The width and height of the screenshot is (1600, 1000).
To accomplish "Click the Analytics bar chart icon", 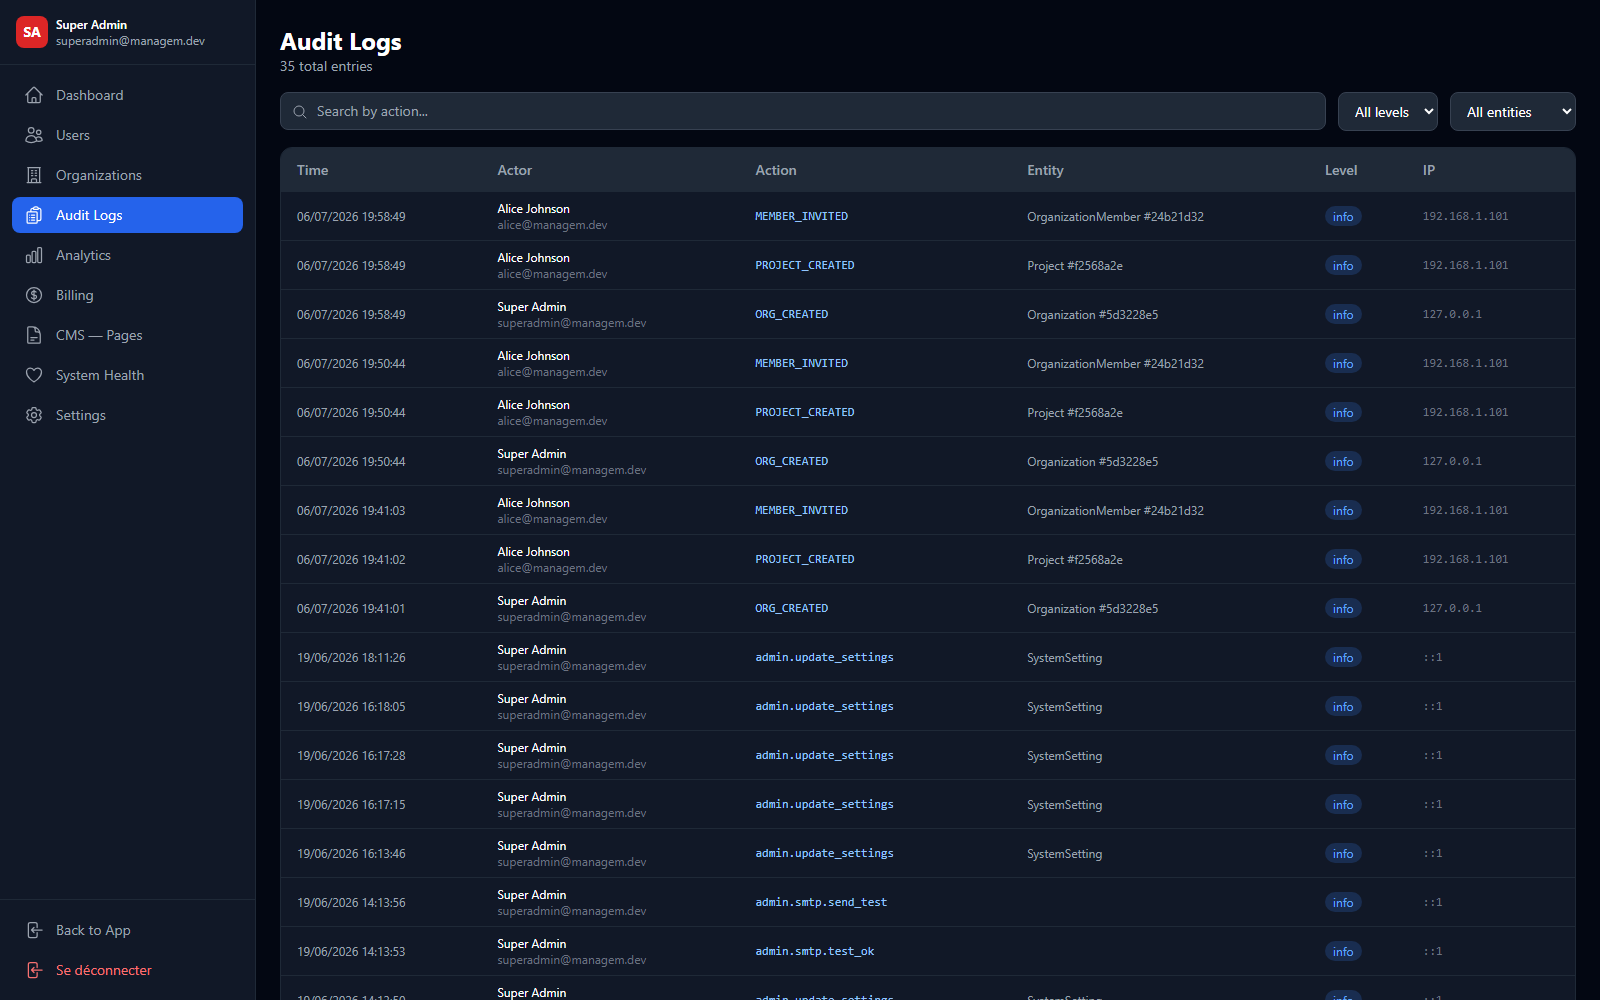I will click(x=34, y=255).
